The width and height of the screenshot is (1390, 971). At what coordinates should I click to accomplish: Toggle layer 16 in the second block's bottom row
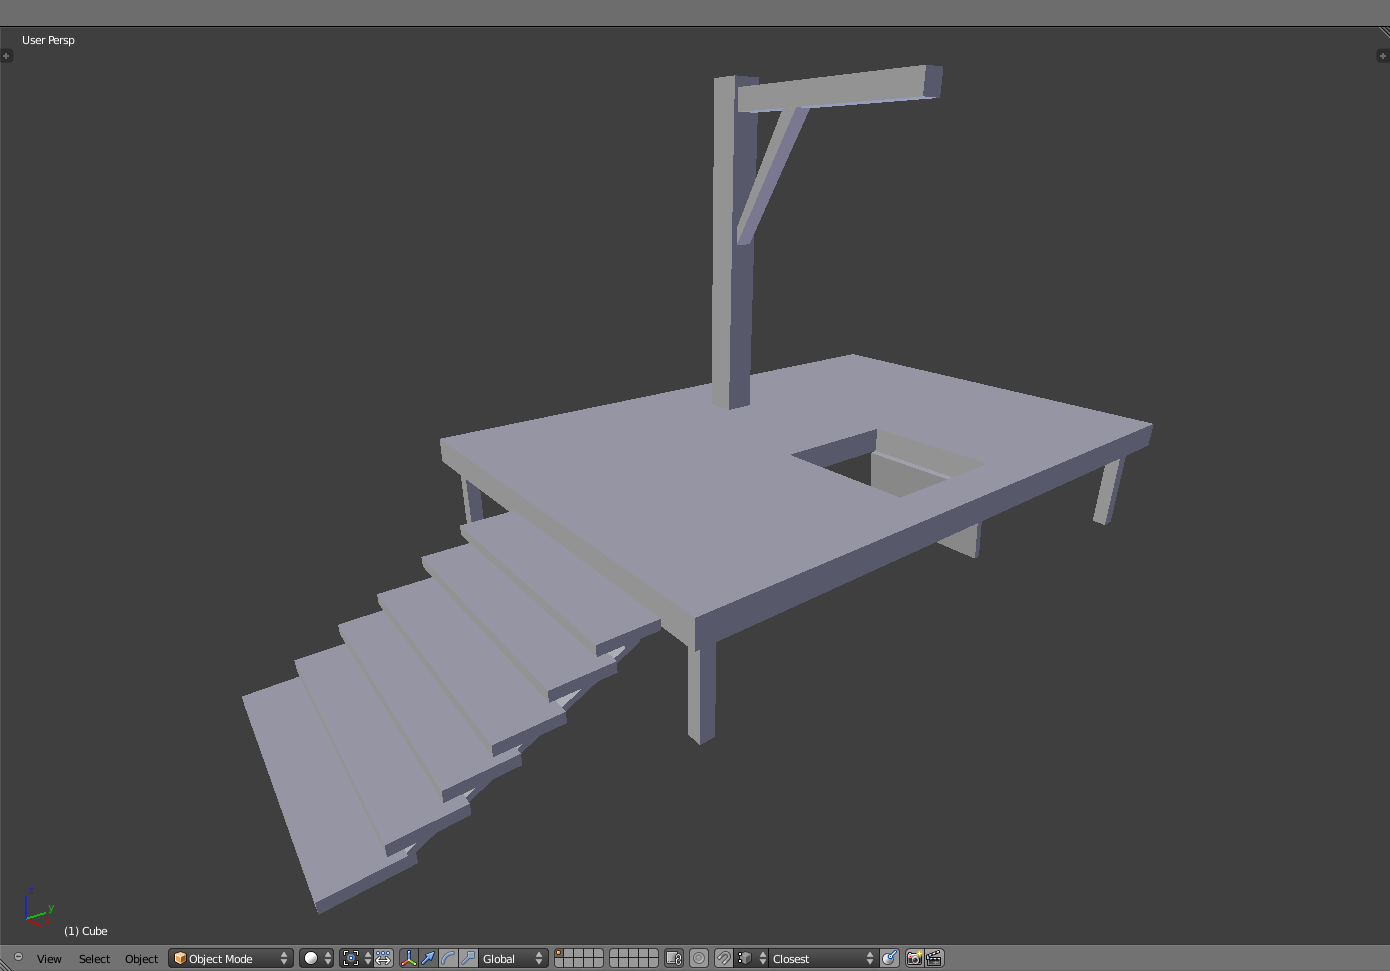[615, 963]
